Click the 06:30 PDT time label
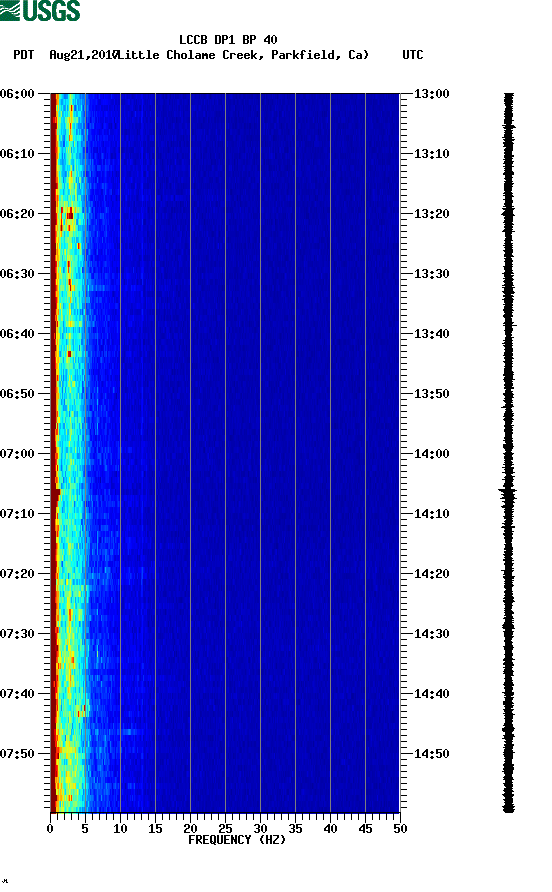 [17, 274]
